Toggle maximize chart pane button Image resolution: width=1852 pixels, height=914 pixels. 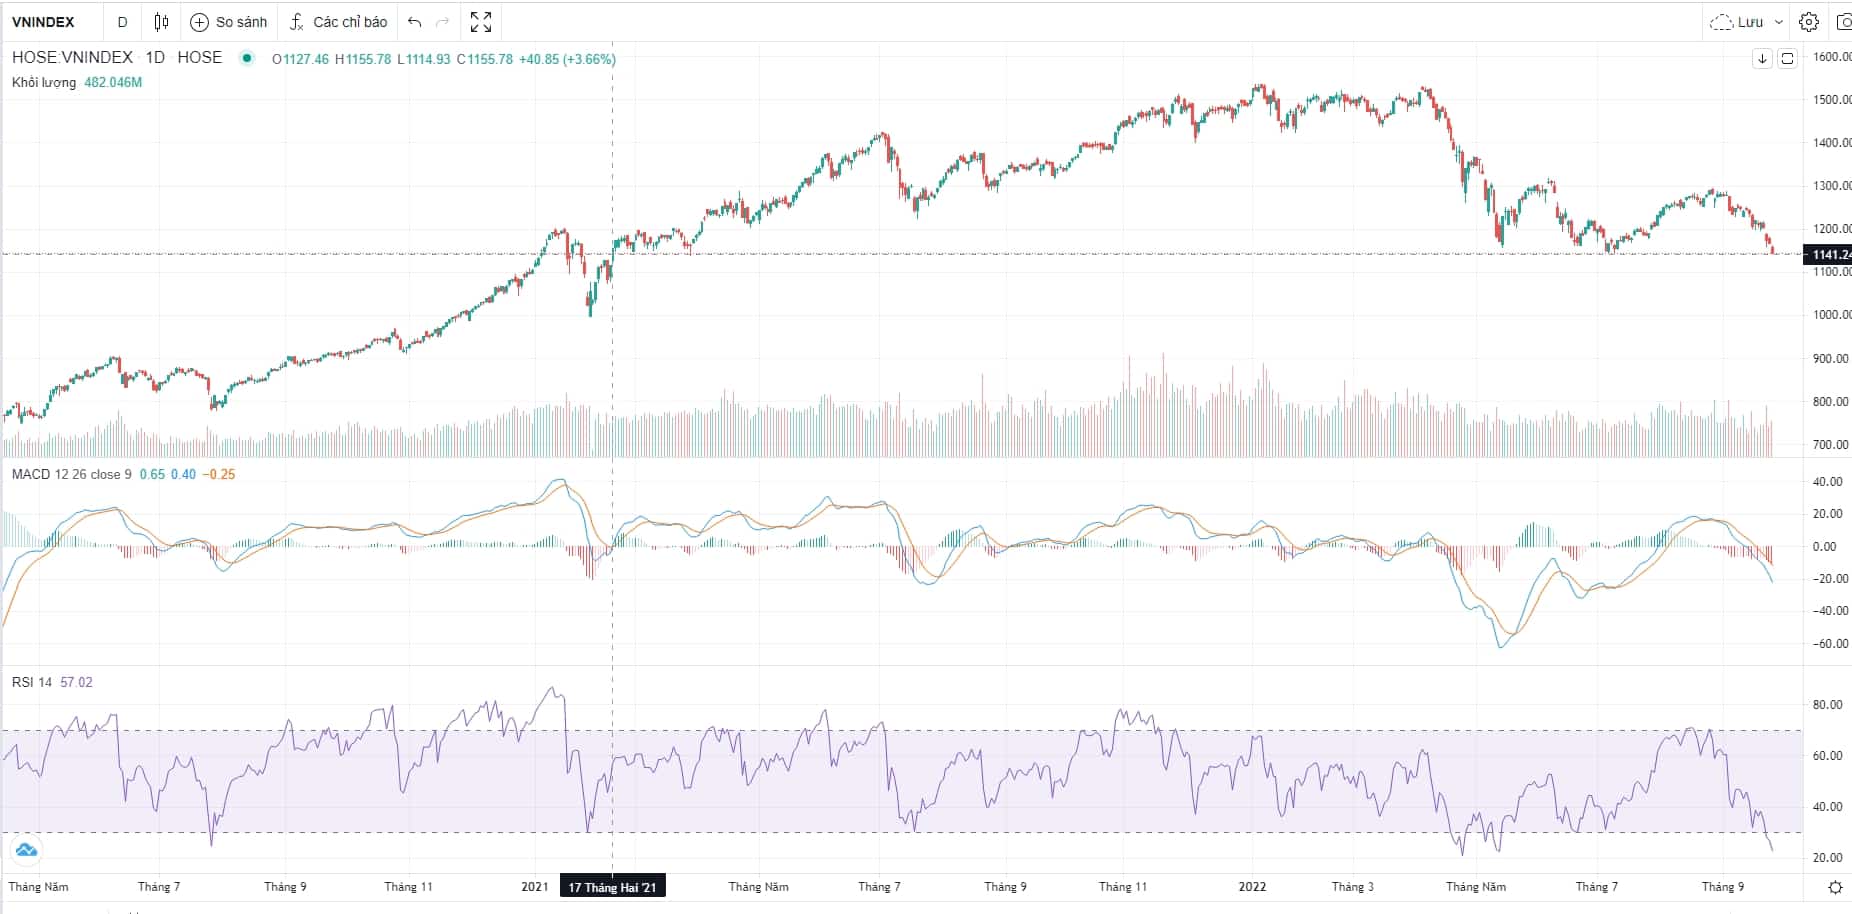(1788, 59)
